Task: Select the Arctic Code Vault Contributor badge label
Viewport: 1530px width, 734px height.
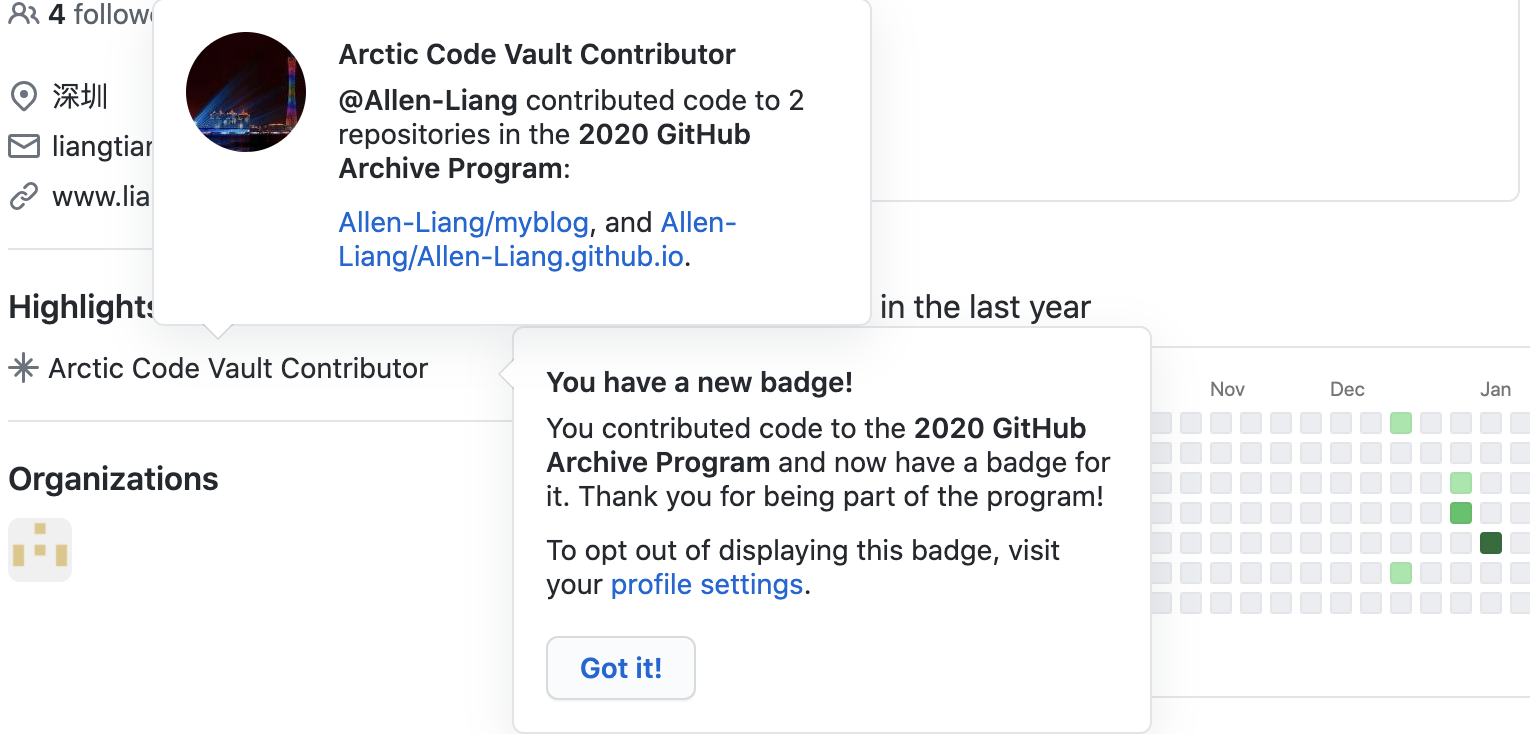Action: tap(238, 368)
